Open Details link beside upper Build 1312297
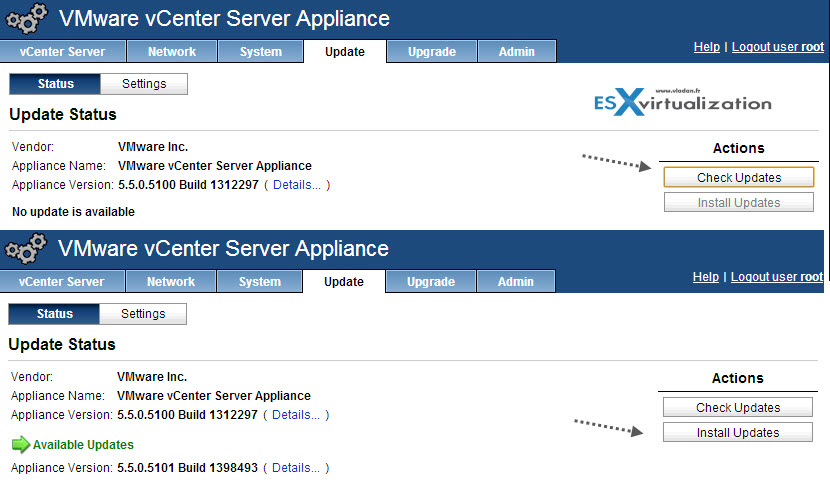 (x=296, y=185)
